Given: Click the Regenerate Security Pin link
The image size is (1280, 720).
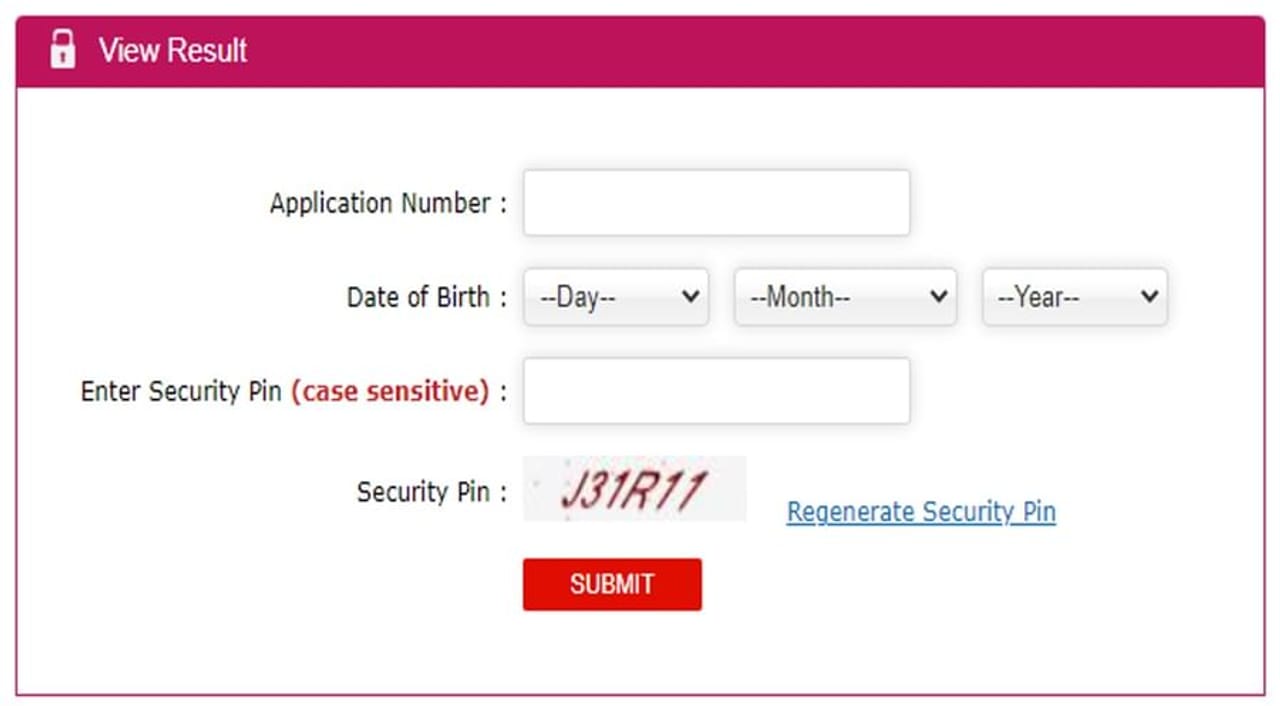Looking at the screenshot, I should (x=921, y=512).
